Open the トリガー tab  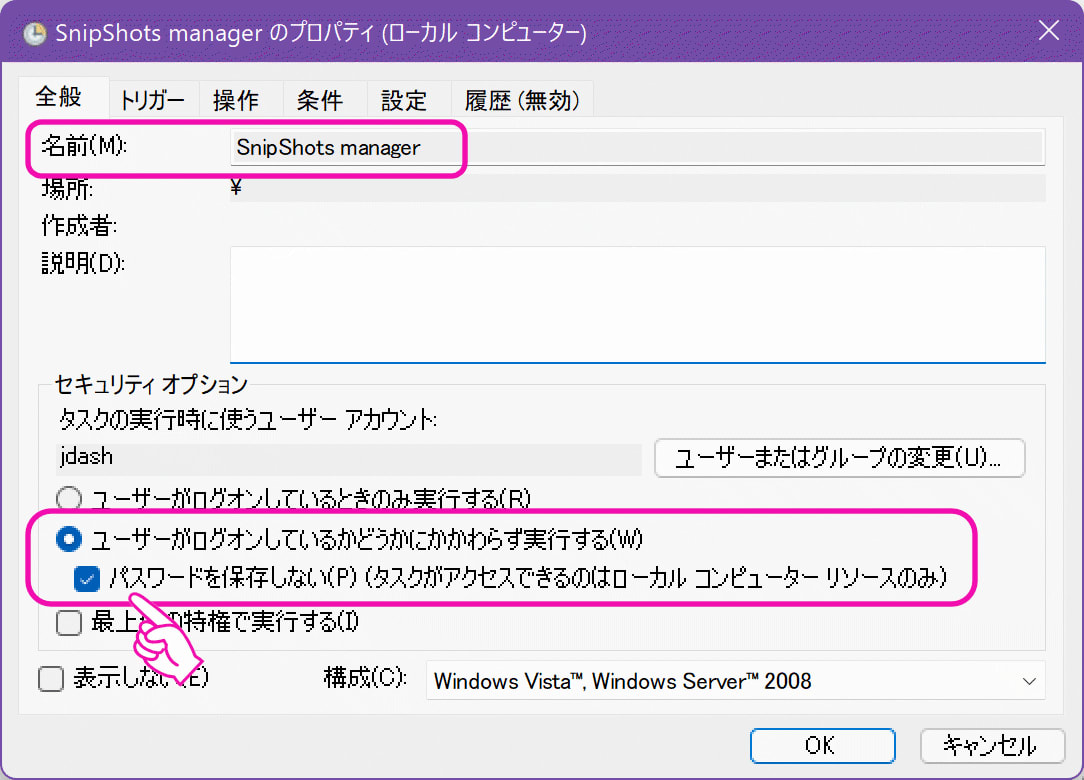click(153, 100)
